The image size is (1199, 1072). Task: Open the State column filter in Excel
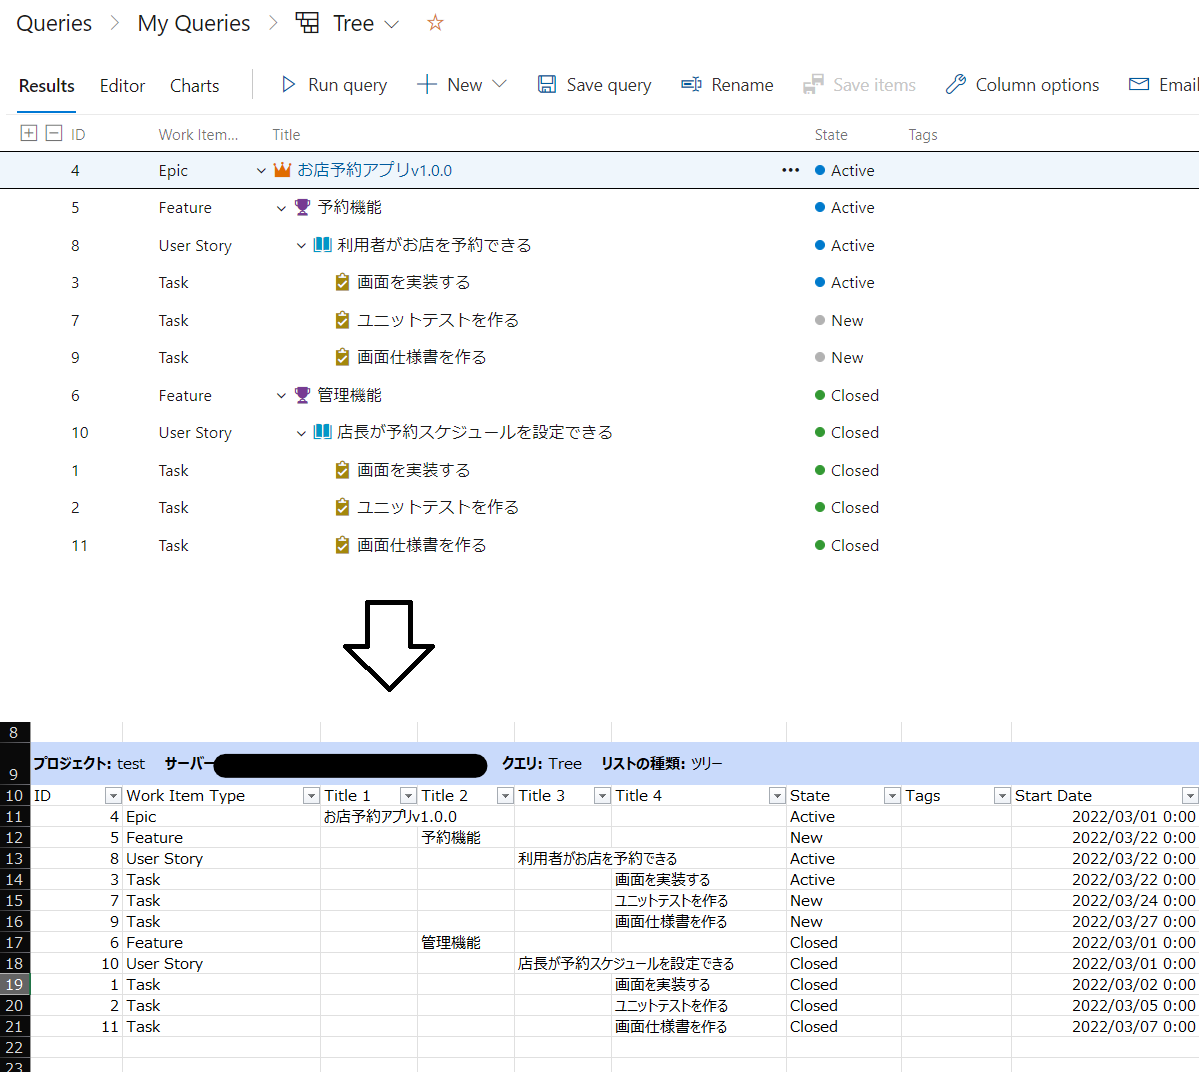pos(891,795)
